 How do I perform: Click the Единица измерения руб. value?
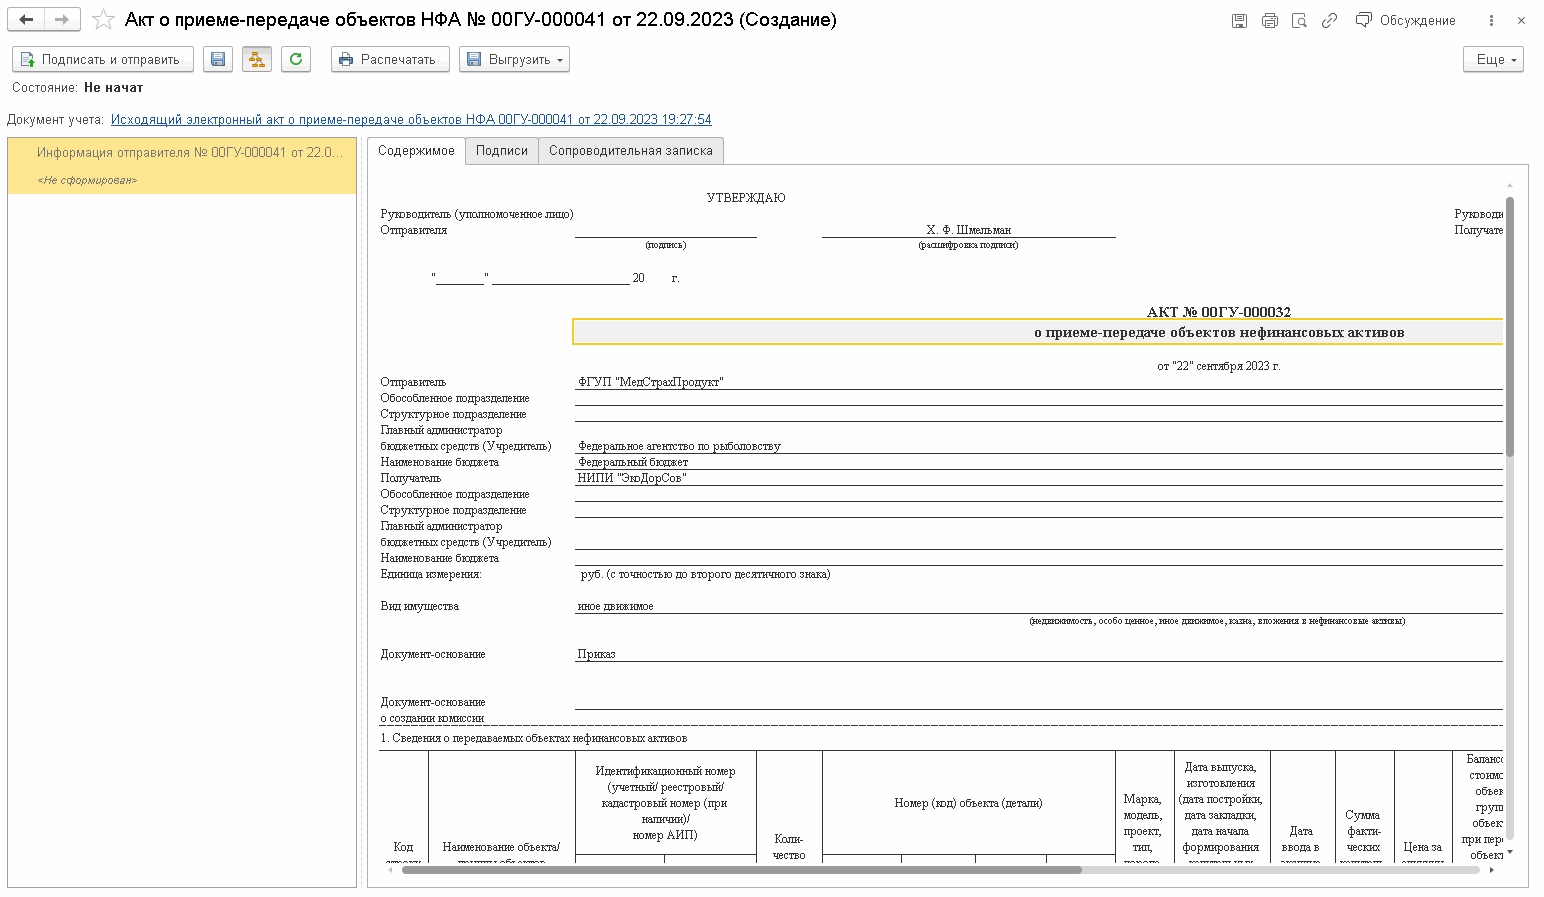pyautogui.click(x=705, y=574)
